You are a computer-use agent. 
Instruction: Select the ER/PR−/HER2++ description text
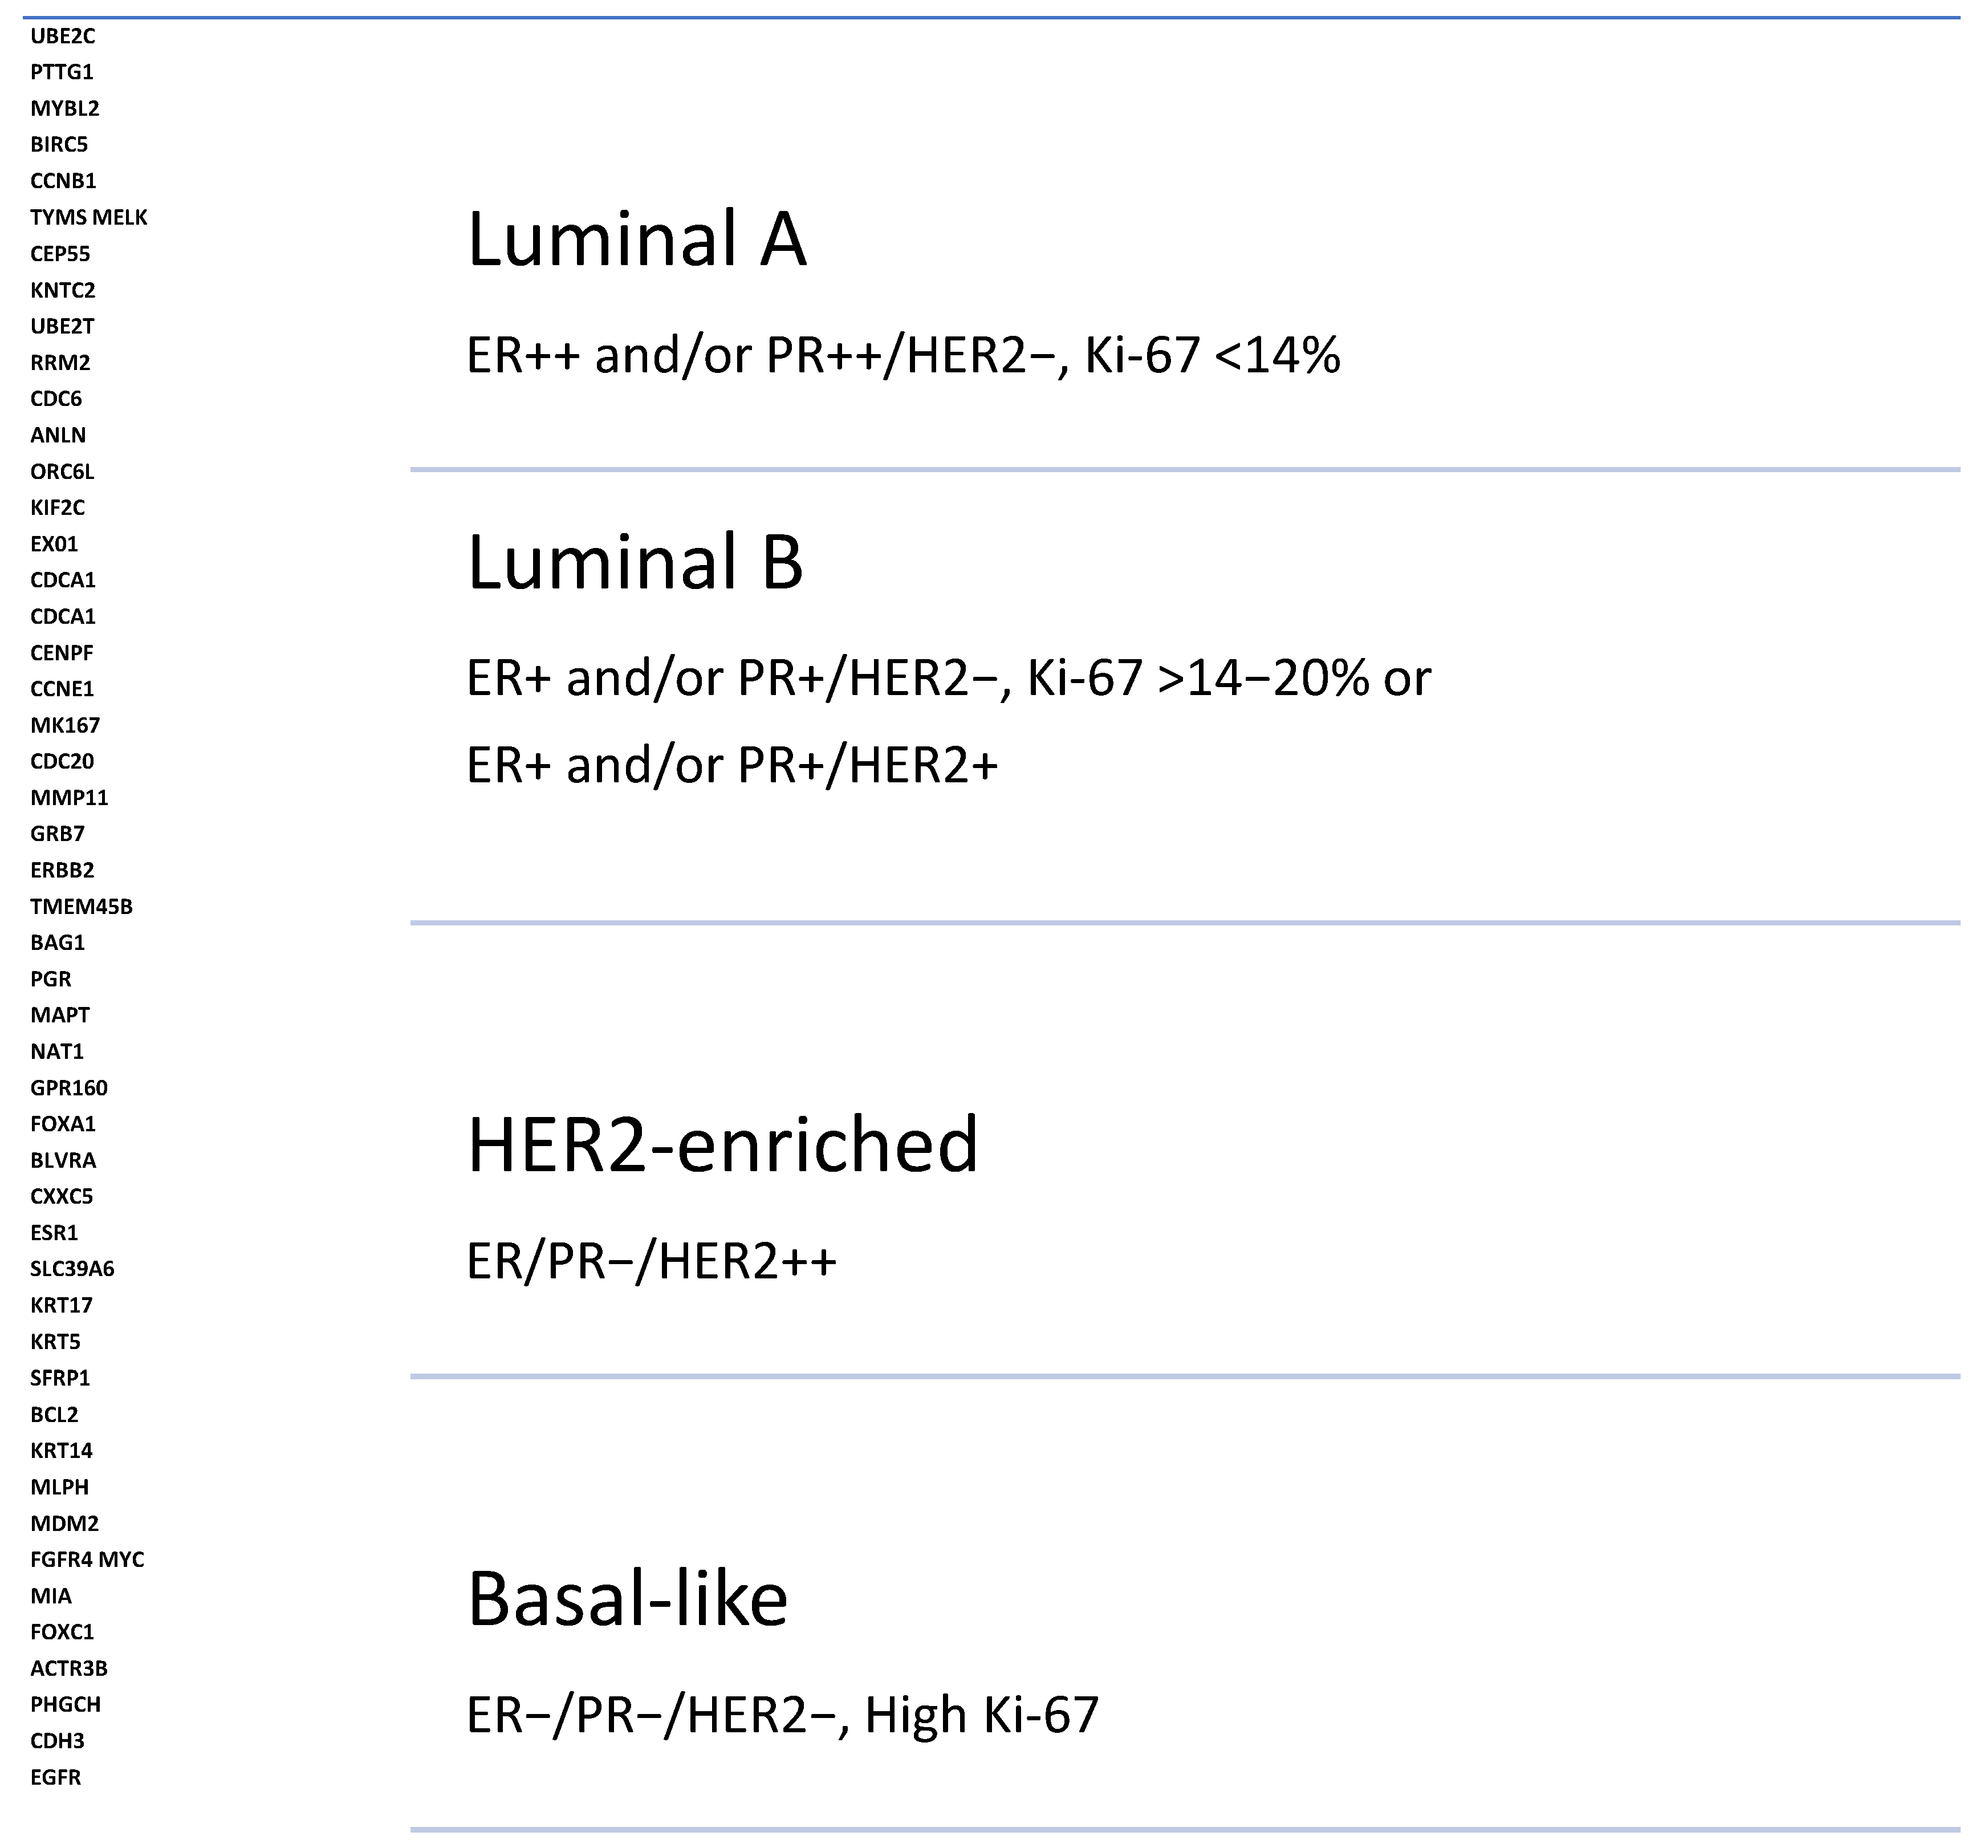651,1261
